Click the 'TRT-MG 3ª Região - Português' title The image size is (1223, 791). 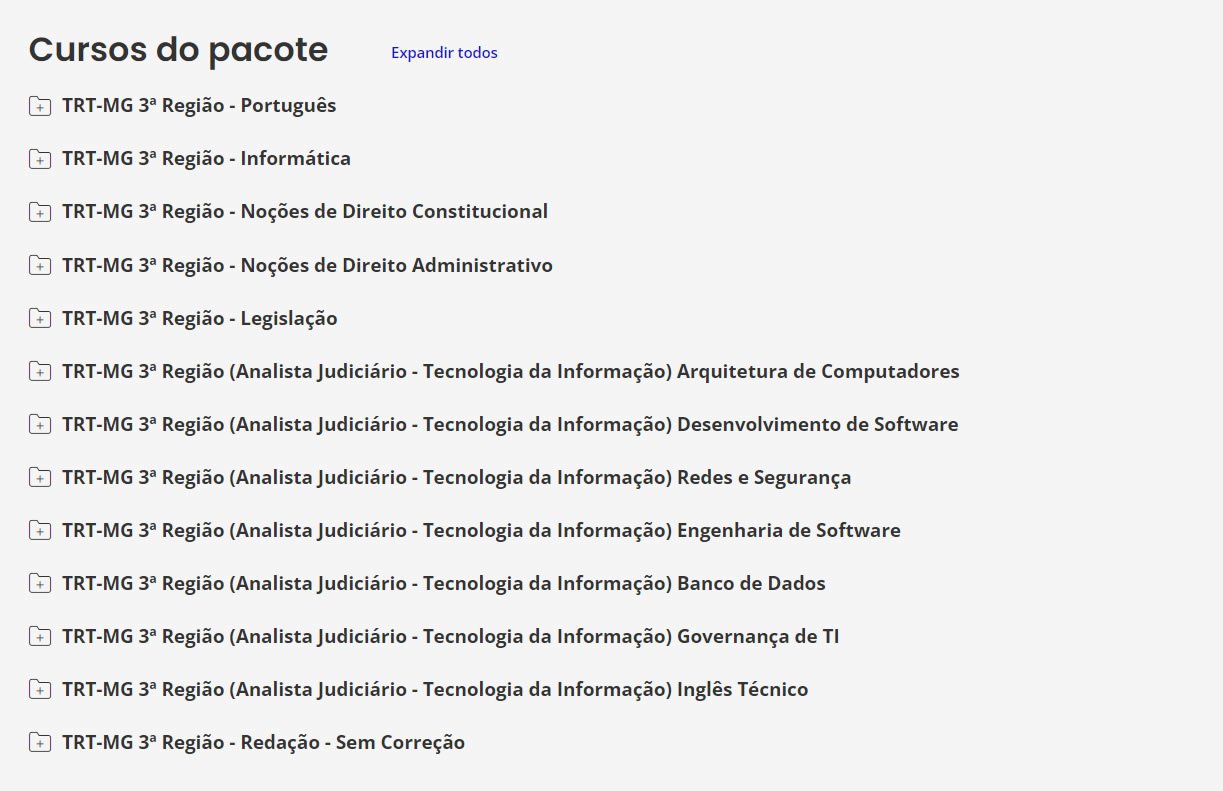[x=199, y=105]
